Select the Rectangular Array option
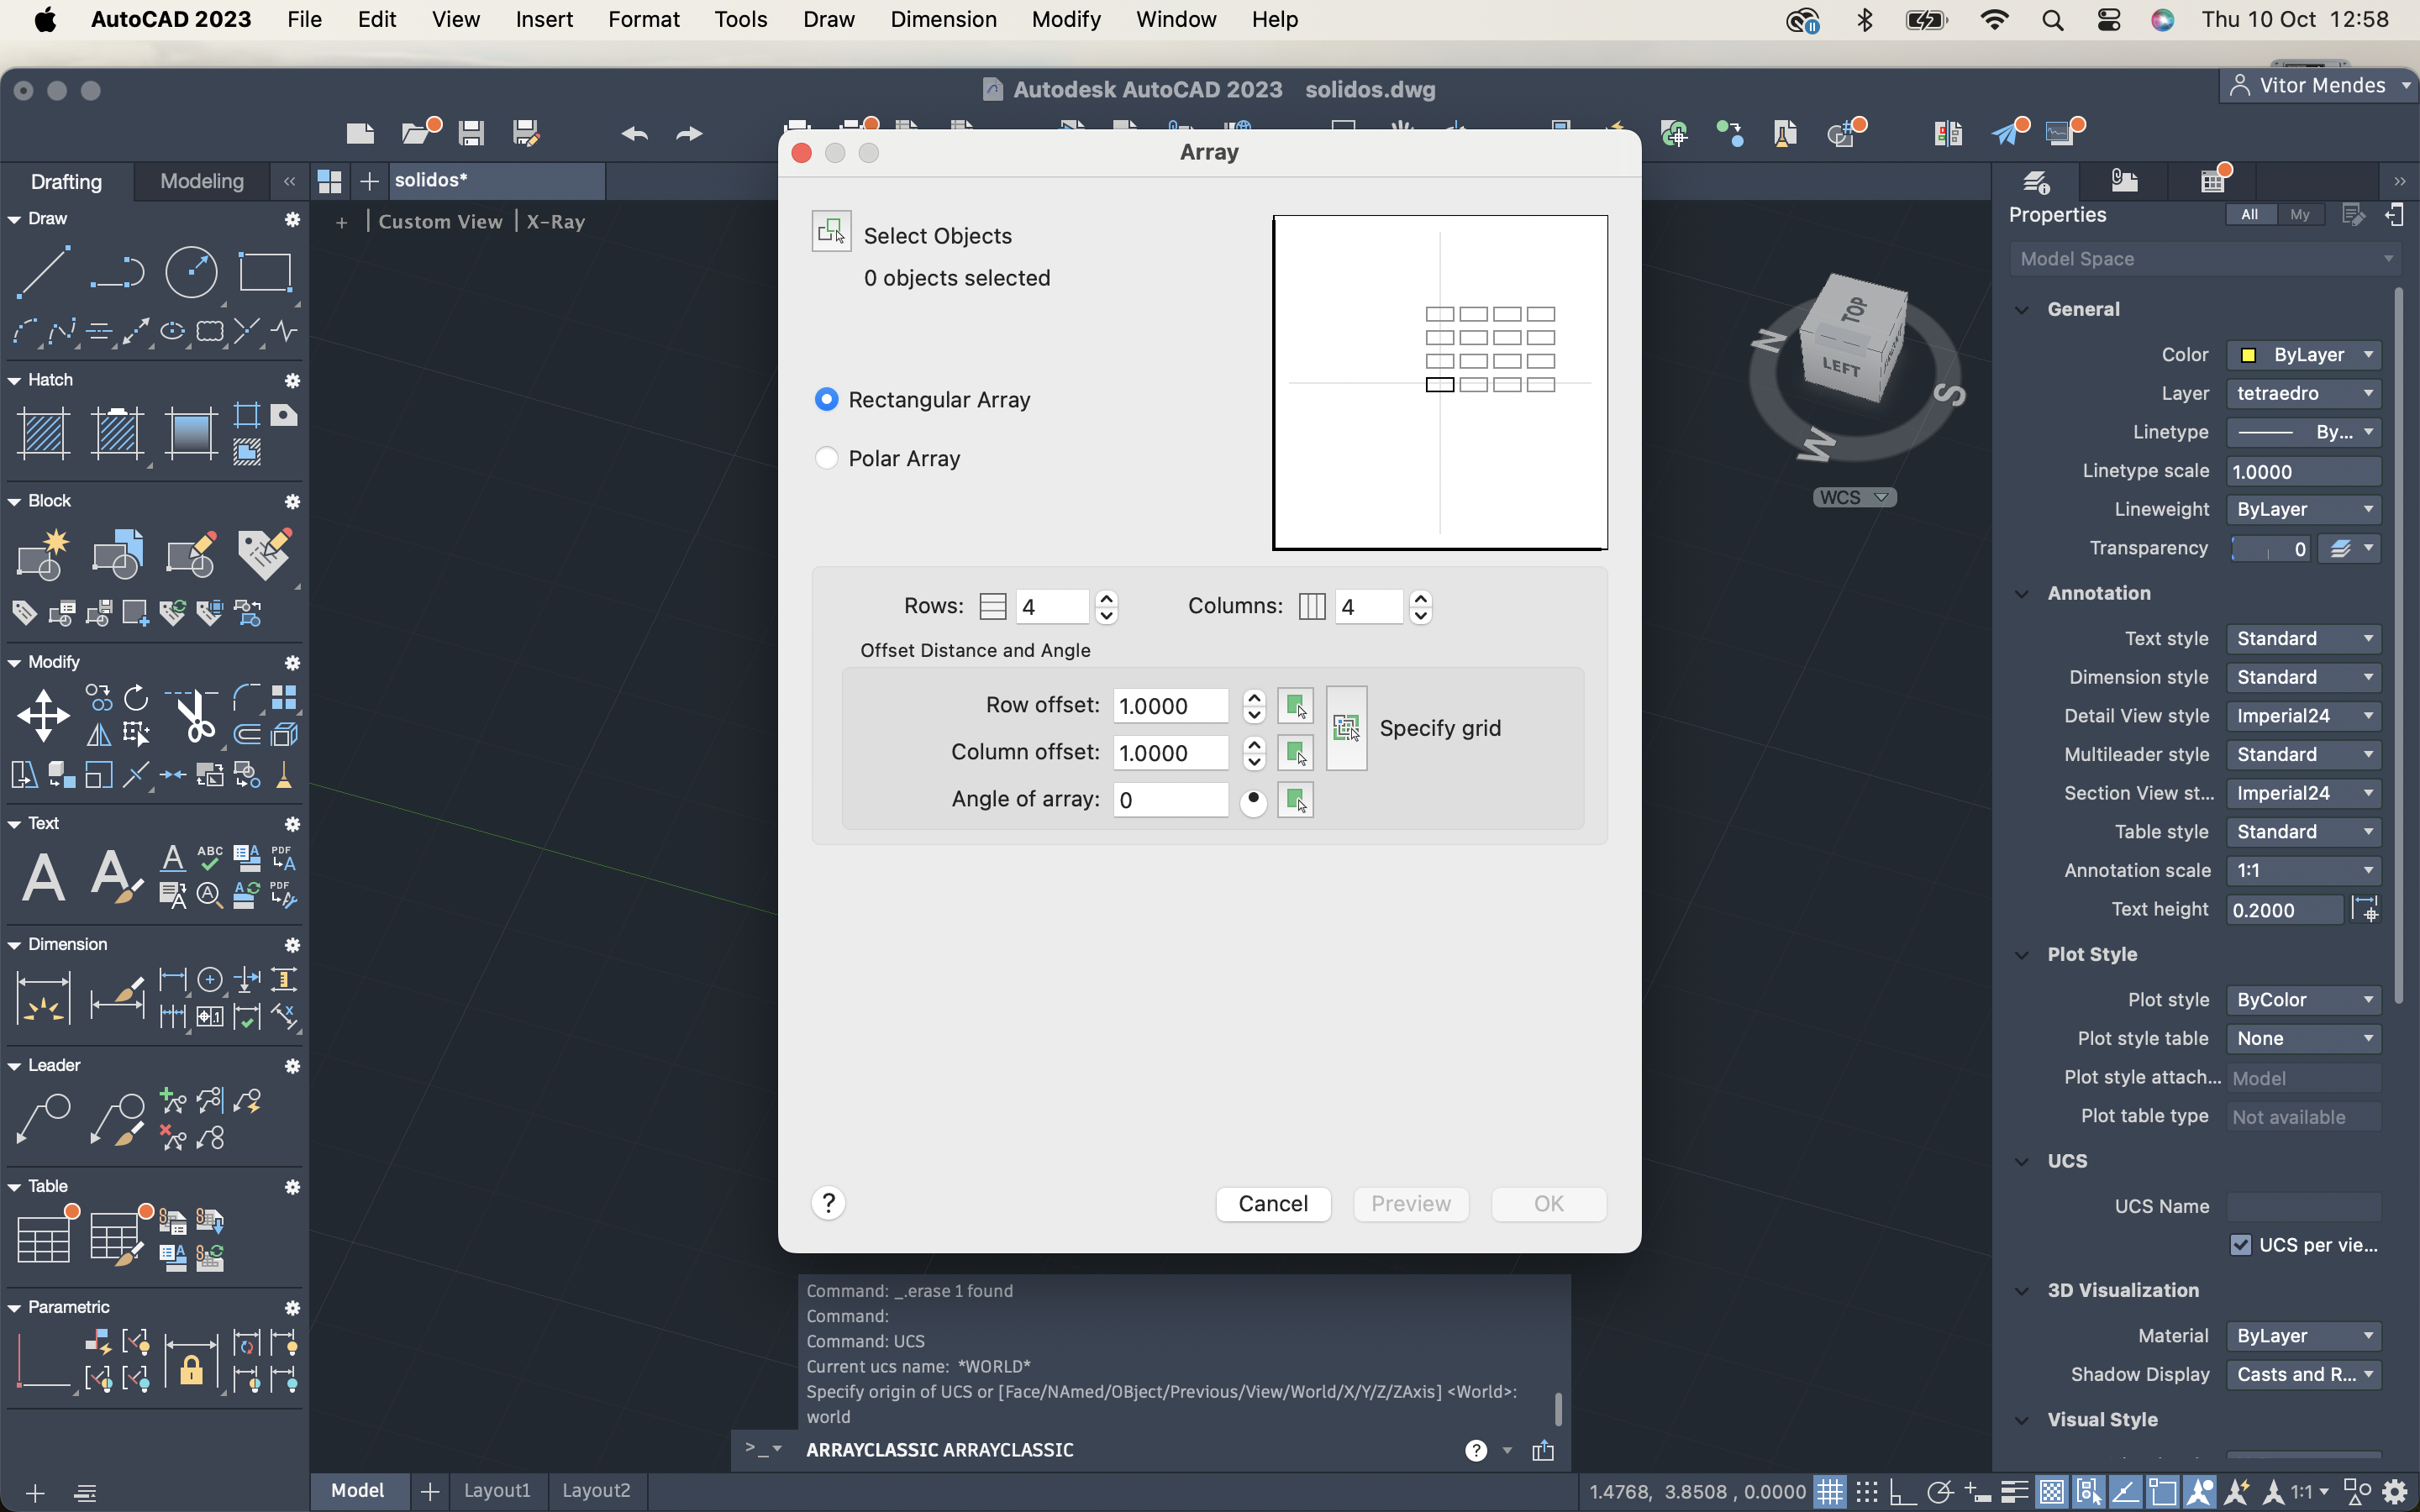The height and width of the screenshot is (1512, 2420). [826, 399]
